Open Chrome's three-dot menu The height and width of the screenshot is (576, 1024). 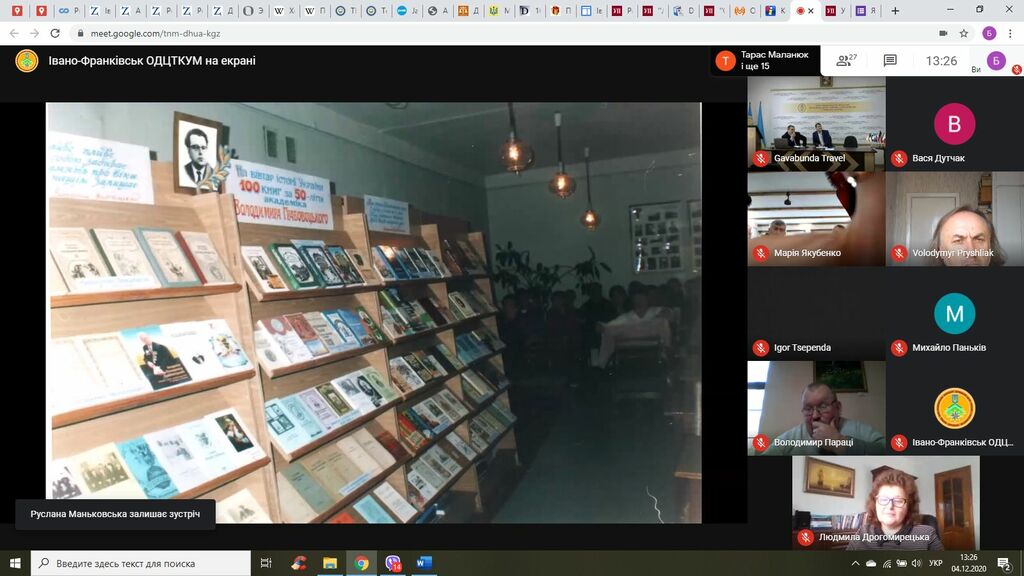[x=1010, y=32]
